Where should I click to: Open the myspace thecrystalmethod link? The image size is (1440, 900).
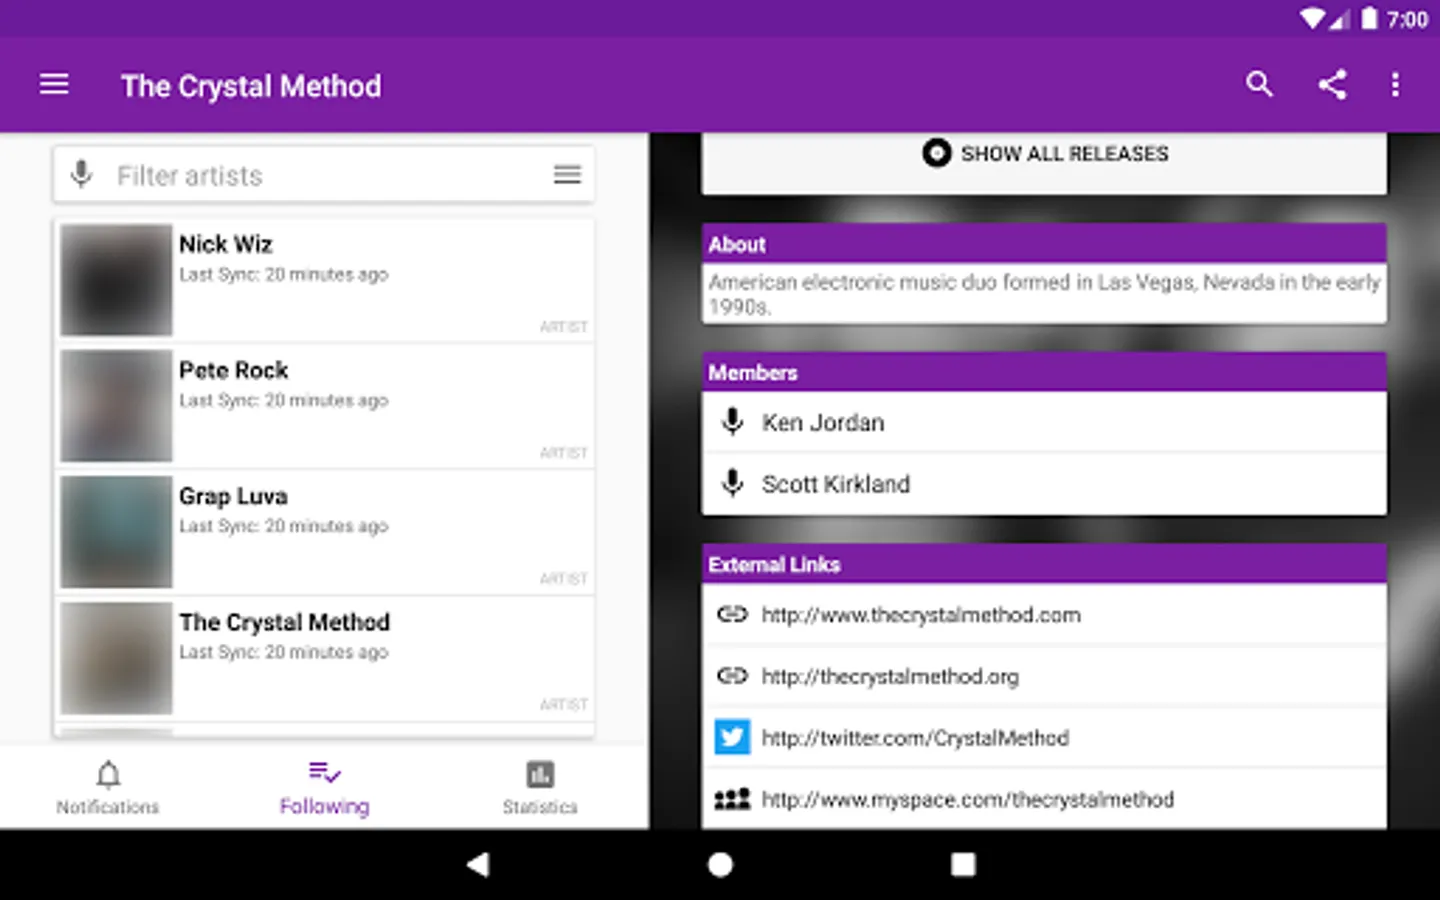[x=1044, y=799]
